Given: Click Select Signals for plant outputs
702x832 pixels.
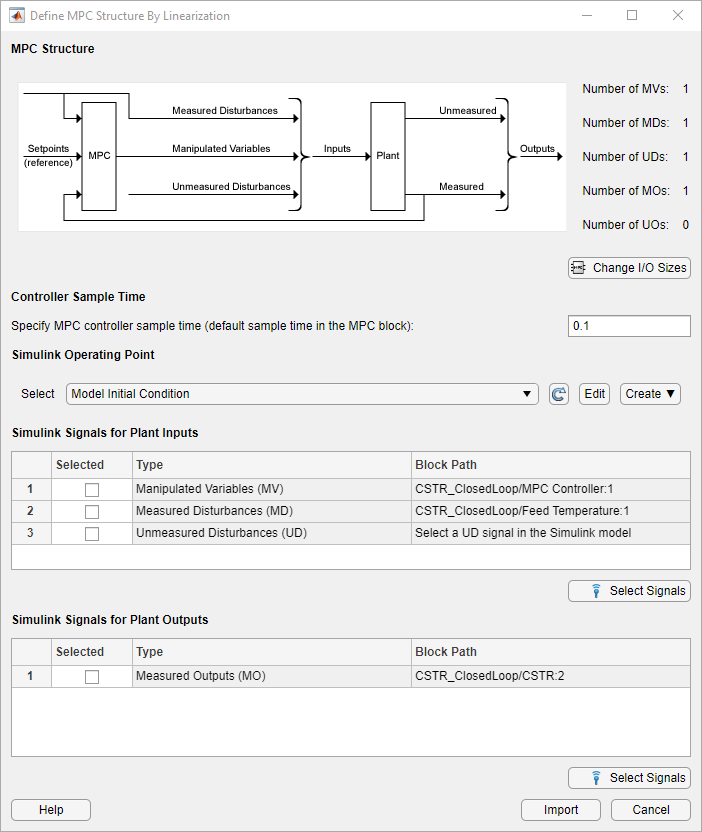Looking at the screenshot, I should click(x=629, y=778).
